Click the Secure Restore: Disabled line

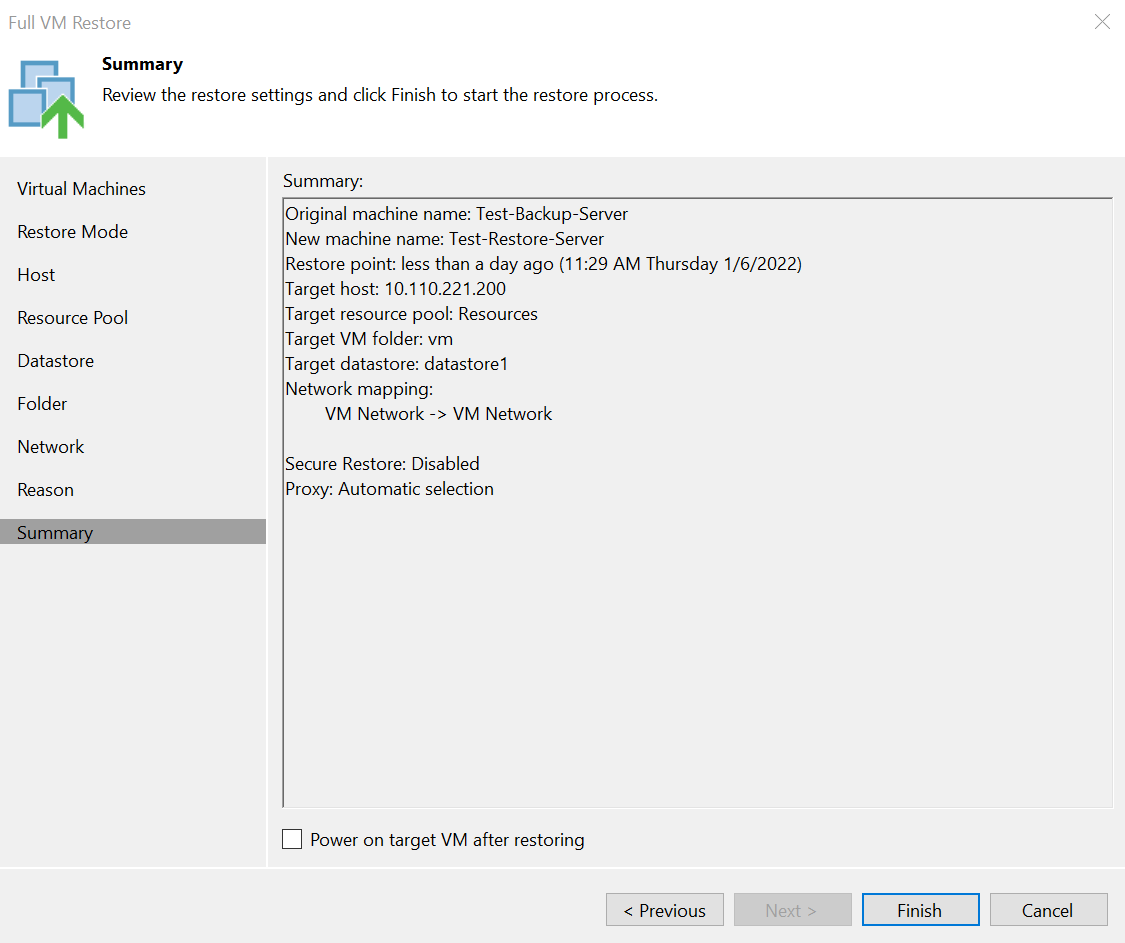[x=382, y=464]
